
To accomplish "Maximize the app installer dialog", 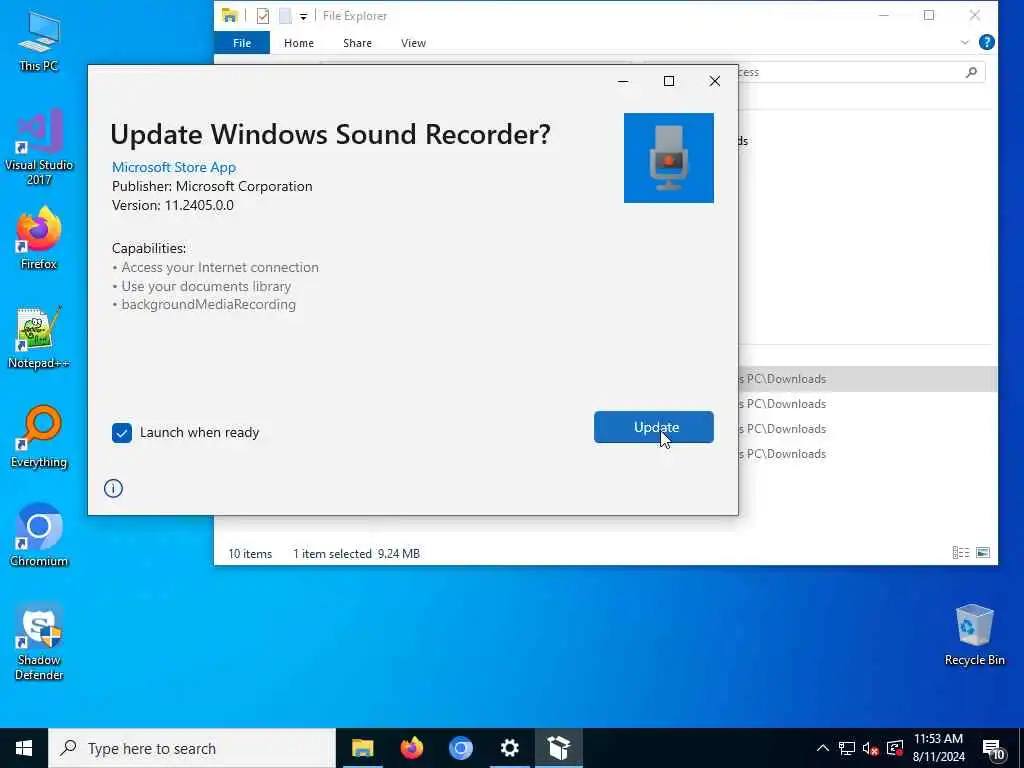I will 669,81.
